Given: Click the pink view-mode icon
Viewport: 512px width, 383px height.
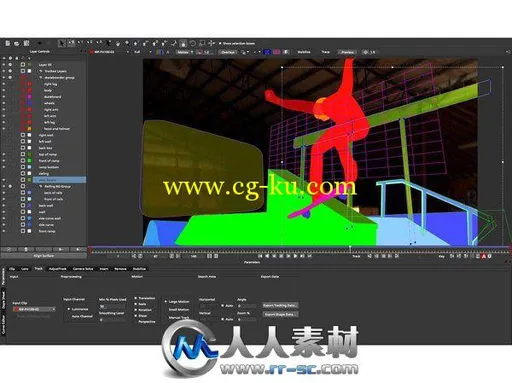Looking at the screenshot, I should coord(276,52).
